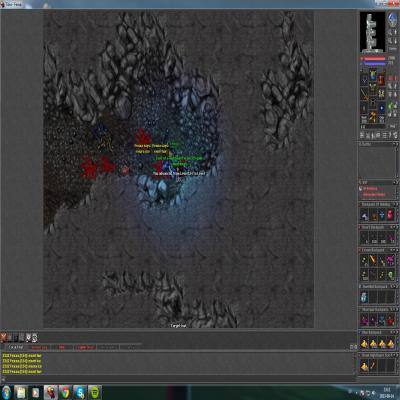Click the red-handled tool in bottom backpack
Screen dimensions: 400x400
point(373,365)
